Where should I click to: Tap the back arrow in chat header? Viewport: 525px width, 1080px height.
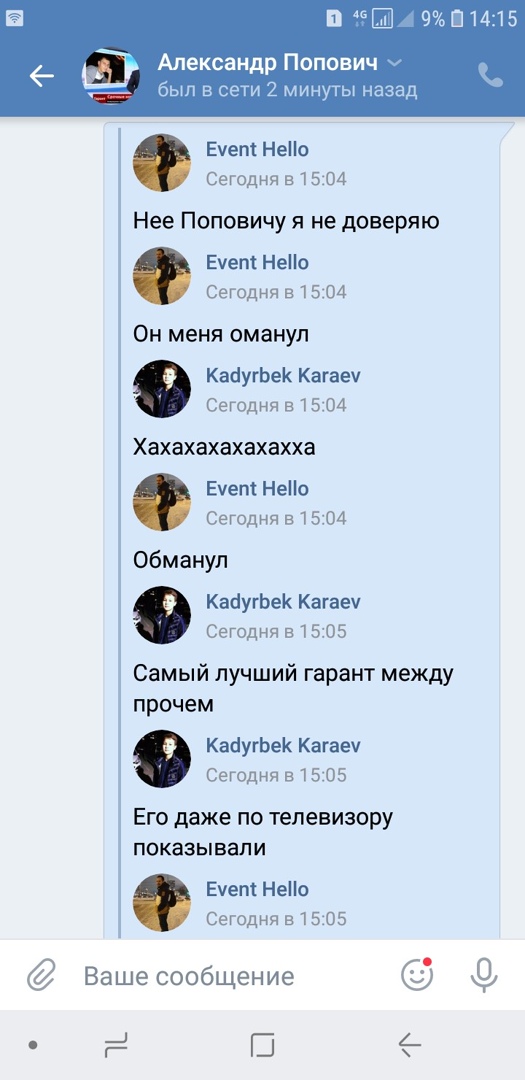41,76
